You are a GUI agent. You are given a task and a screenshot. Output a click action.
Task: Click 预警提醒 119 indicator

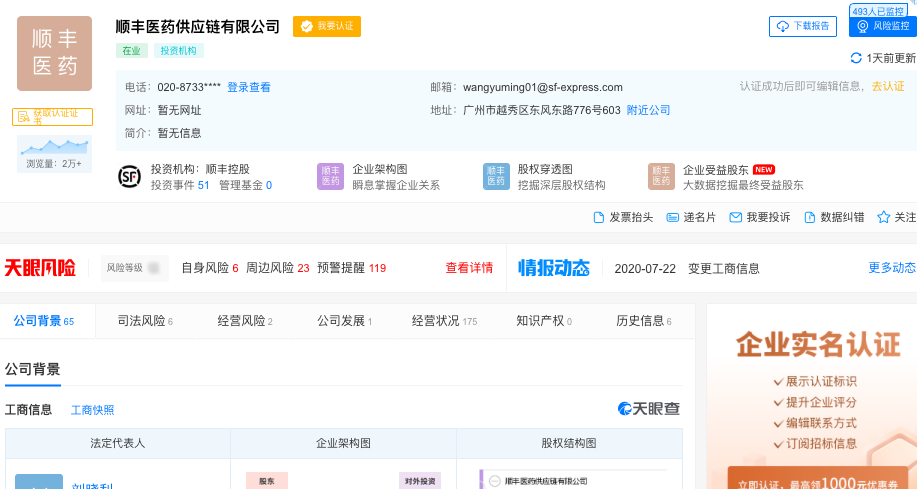351,268
